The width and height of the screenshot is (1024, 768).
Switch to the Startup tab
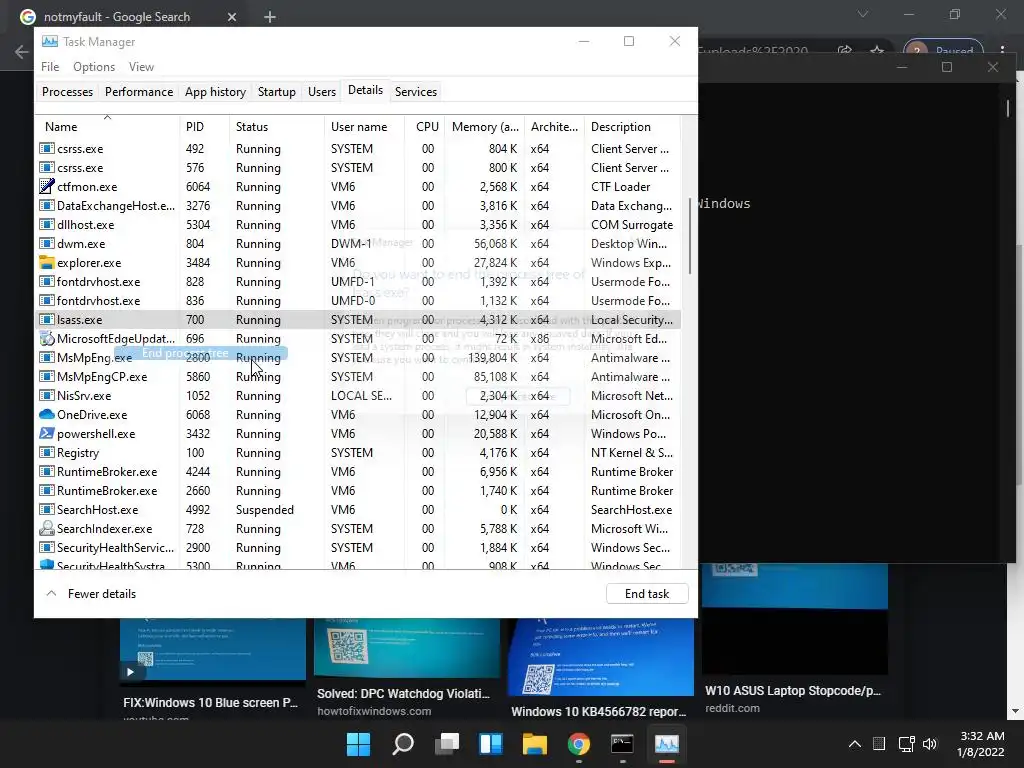(277, 91)
